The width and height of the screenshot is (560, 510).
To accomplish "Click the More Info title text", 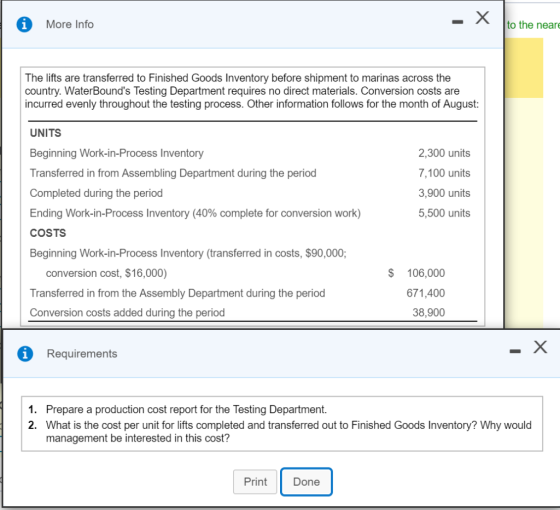I will point(70,24).
